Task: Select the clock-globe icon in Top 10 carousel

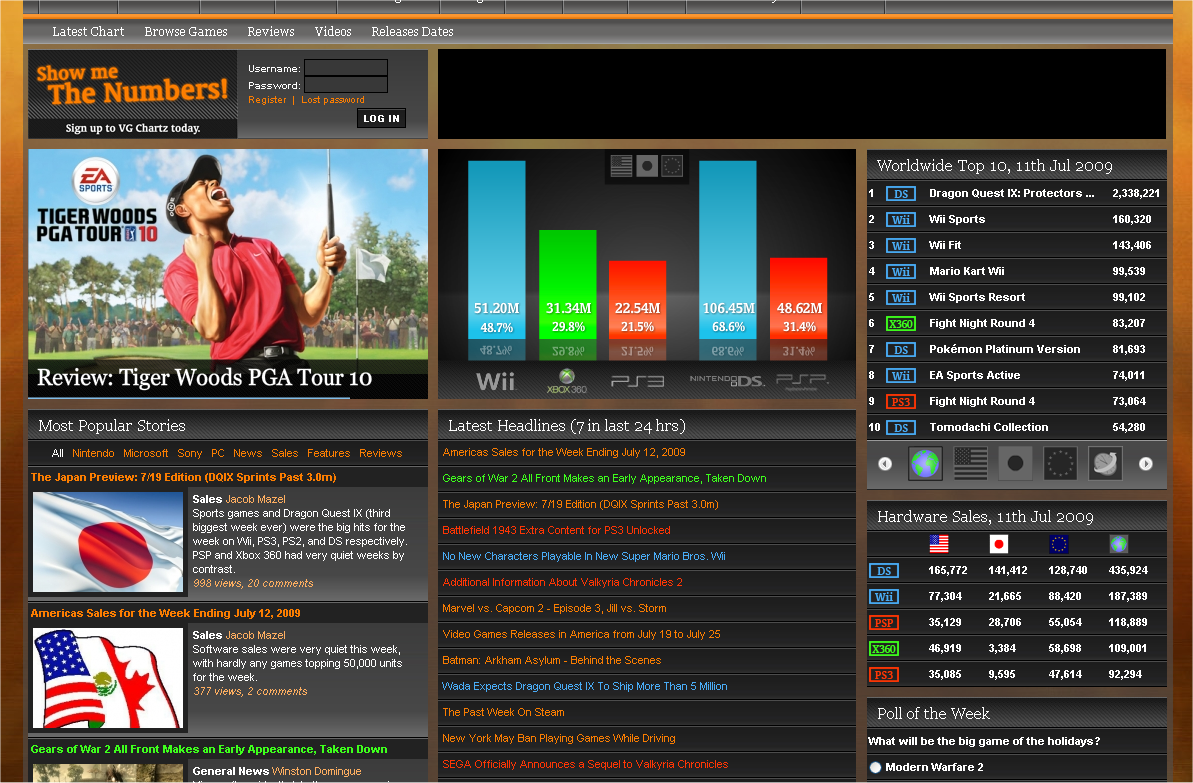Action: tap(1105, 463)
